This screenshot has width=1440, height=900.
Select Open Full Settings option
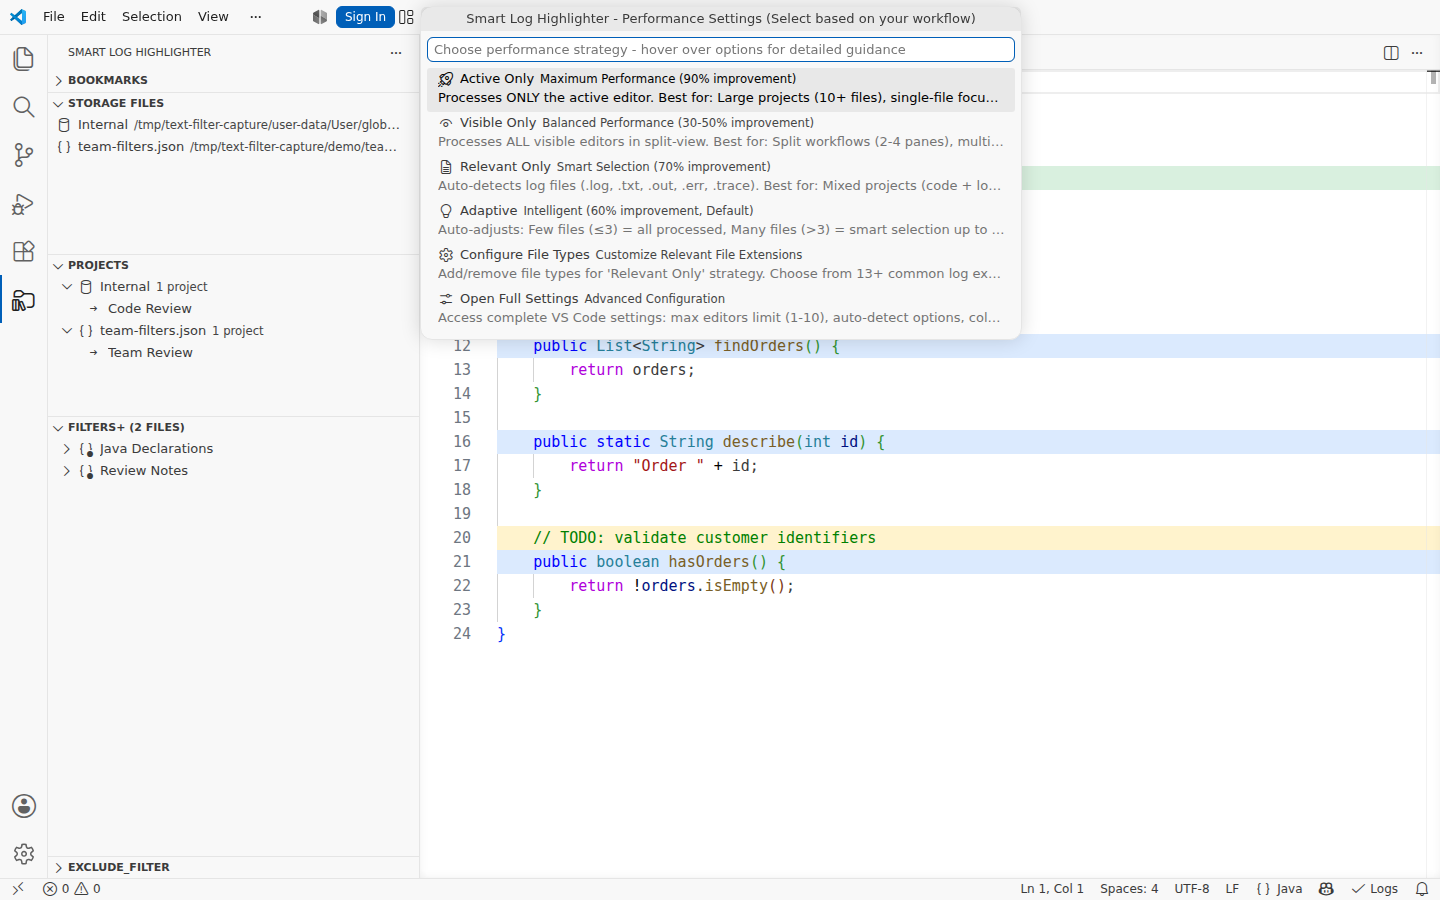[721, 309]
